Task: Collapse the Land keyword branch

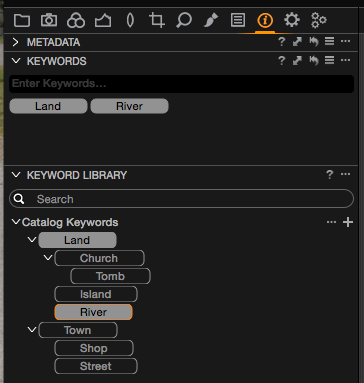Action: click(32, 239)
